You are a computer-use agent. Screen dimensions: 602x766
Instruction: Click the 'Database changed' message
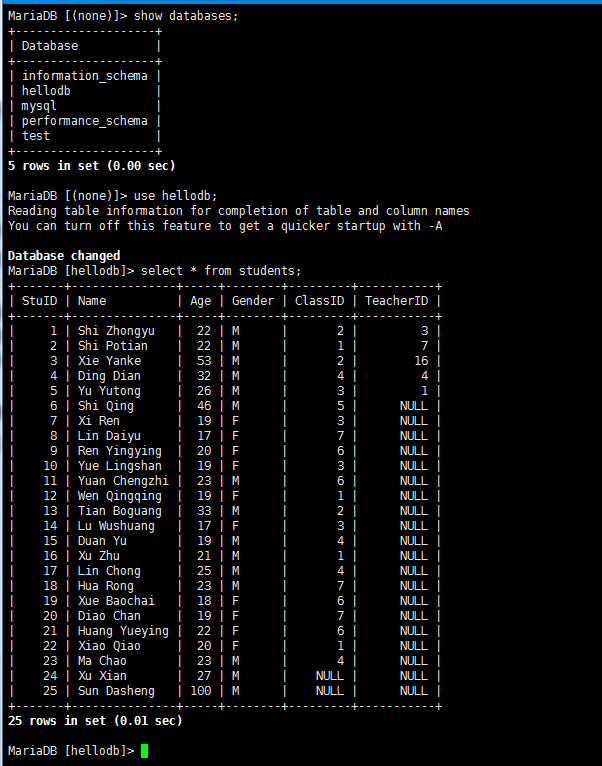[64, 256]
